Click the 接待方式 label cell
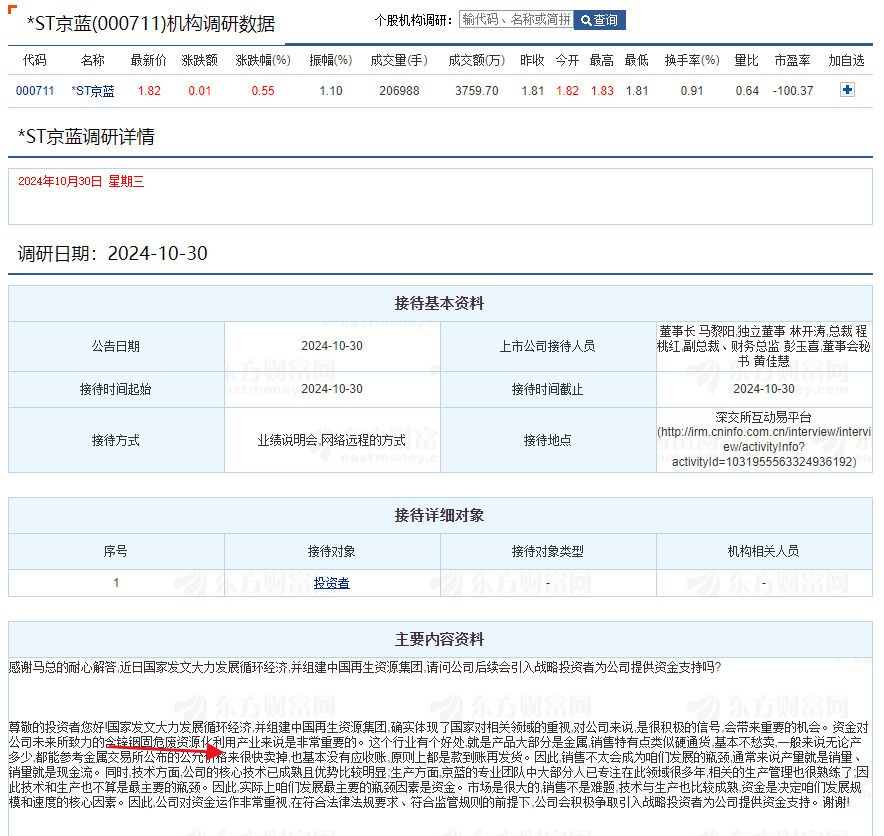This screenshot has height=836, width=884. pos(116,440)
